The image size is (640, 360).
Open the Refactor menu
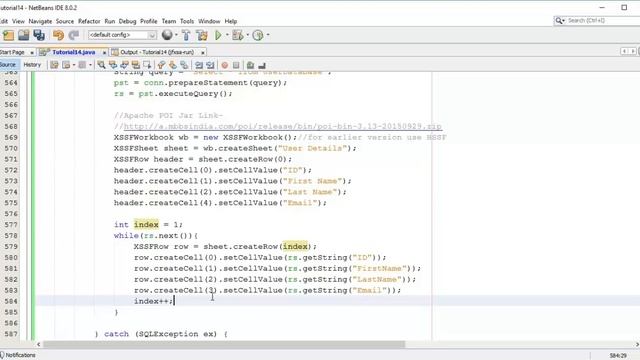pos(89,21)
